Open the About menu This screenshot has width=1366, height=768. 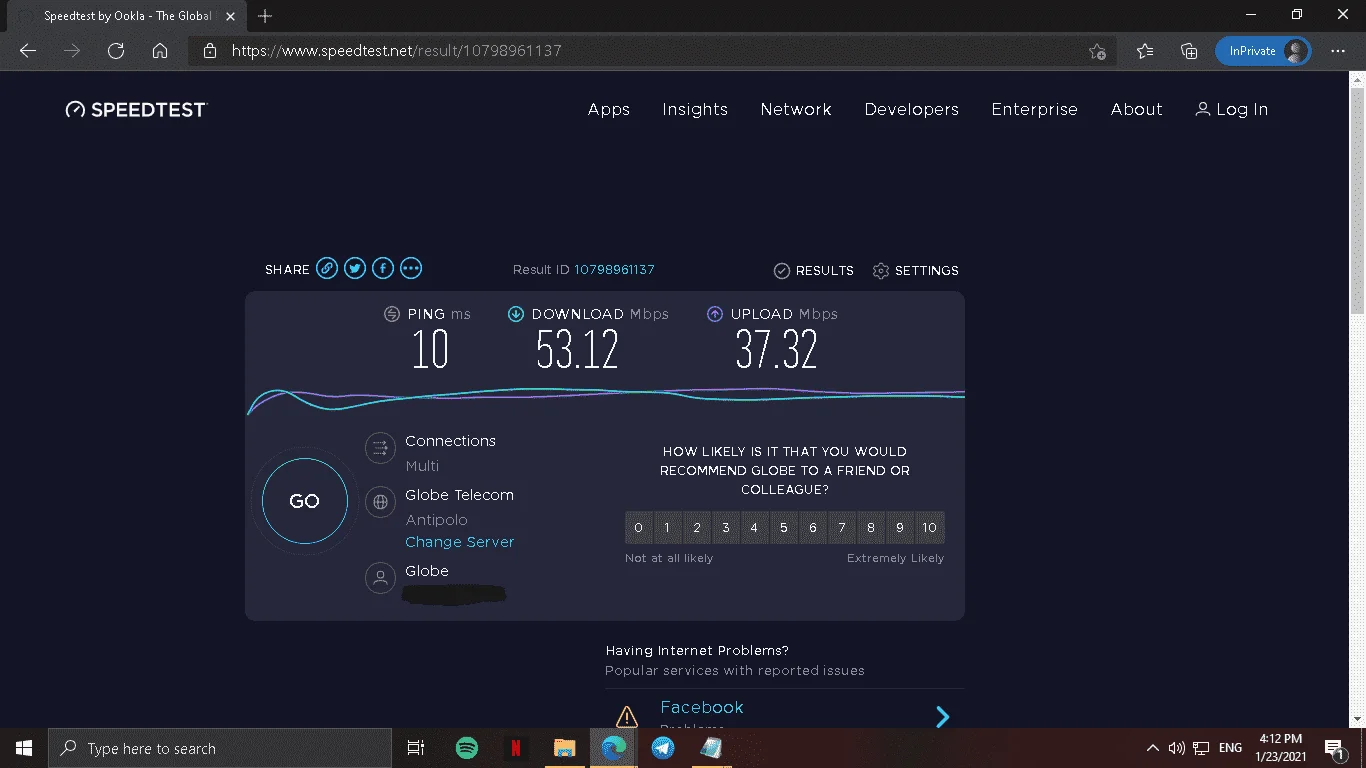tap(1137, 110)
